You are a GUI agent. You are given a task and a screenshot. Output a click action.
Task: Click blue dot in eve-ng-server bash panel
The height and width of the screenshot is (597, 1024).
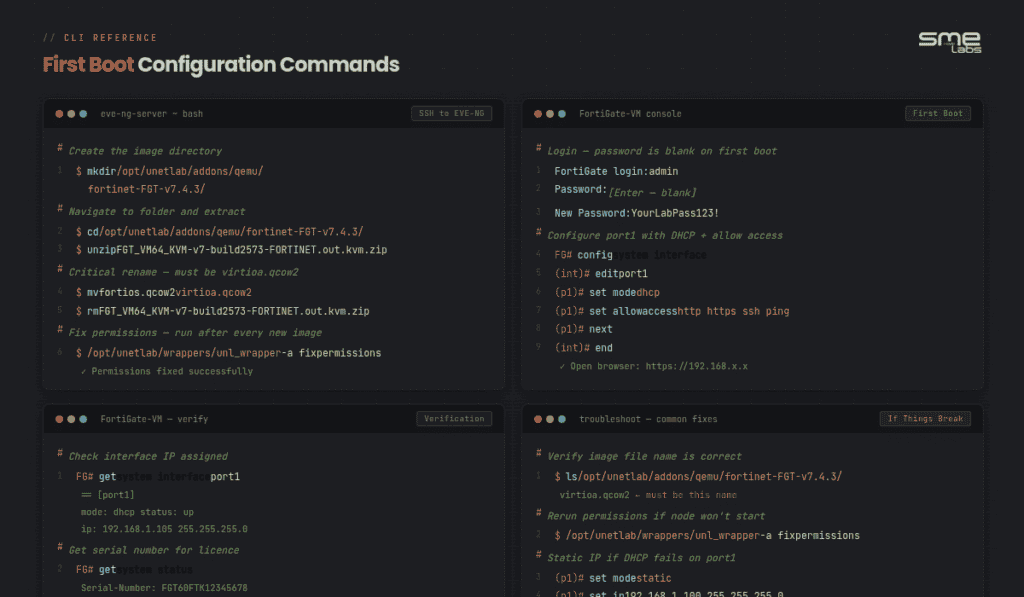click(x=83, y=114)
